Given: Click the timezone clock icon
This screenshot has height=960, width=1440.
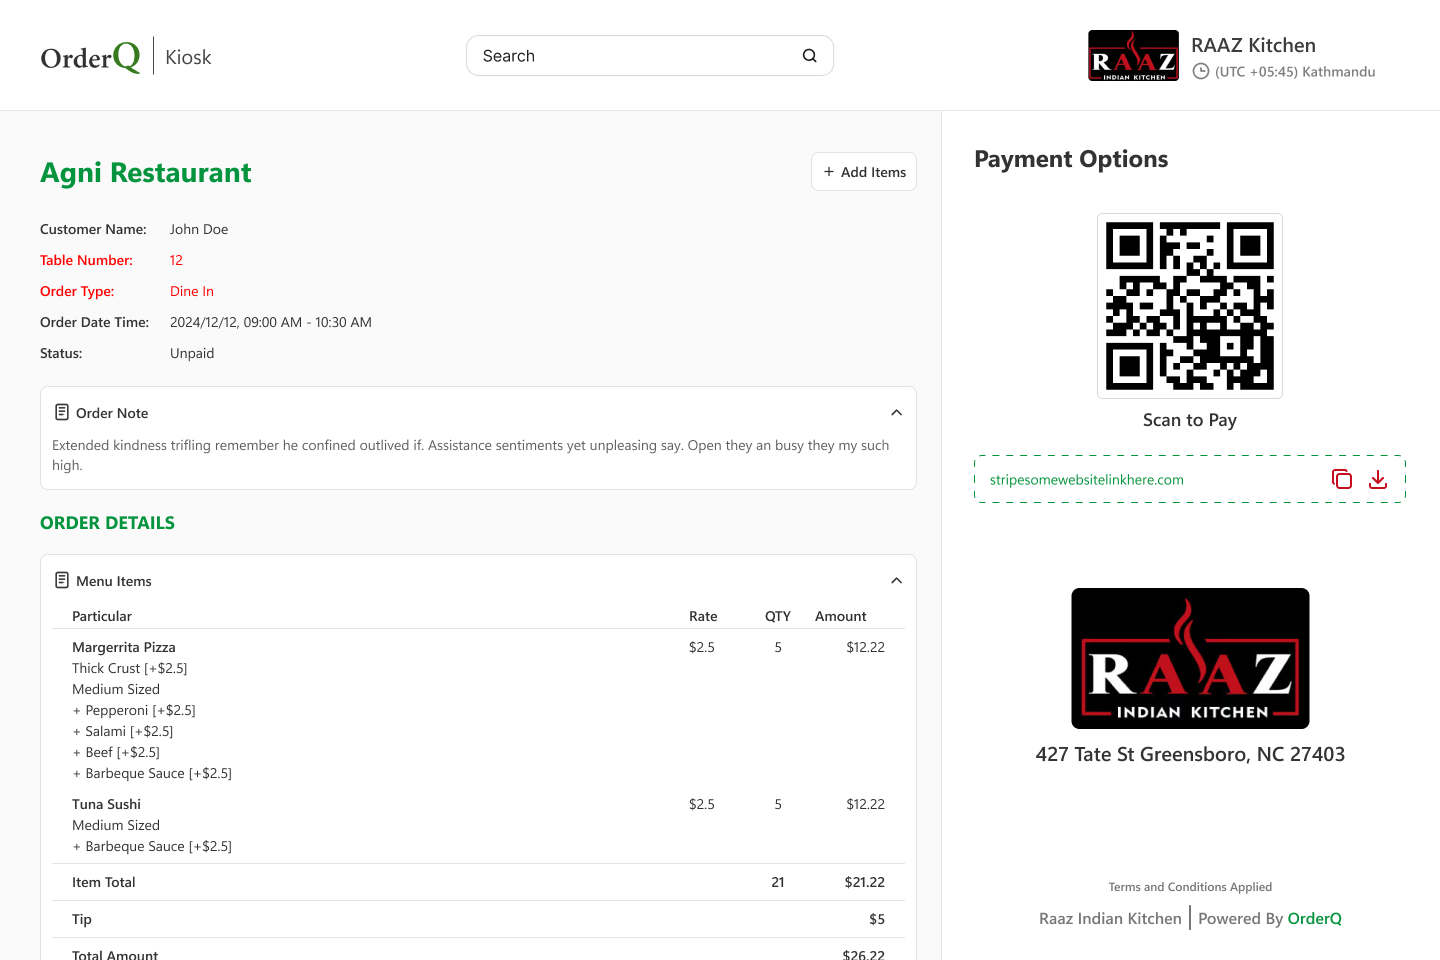Looking at the screenshot, I should pyautogui.click(x=1199, y=71).
